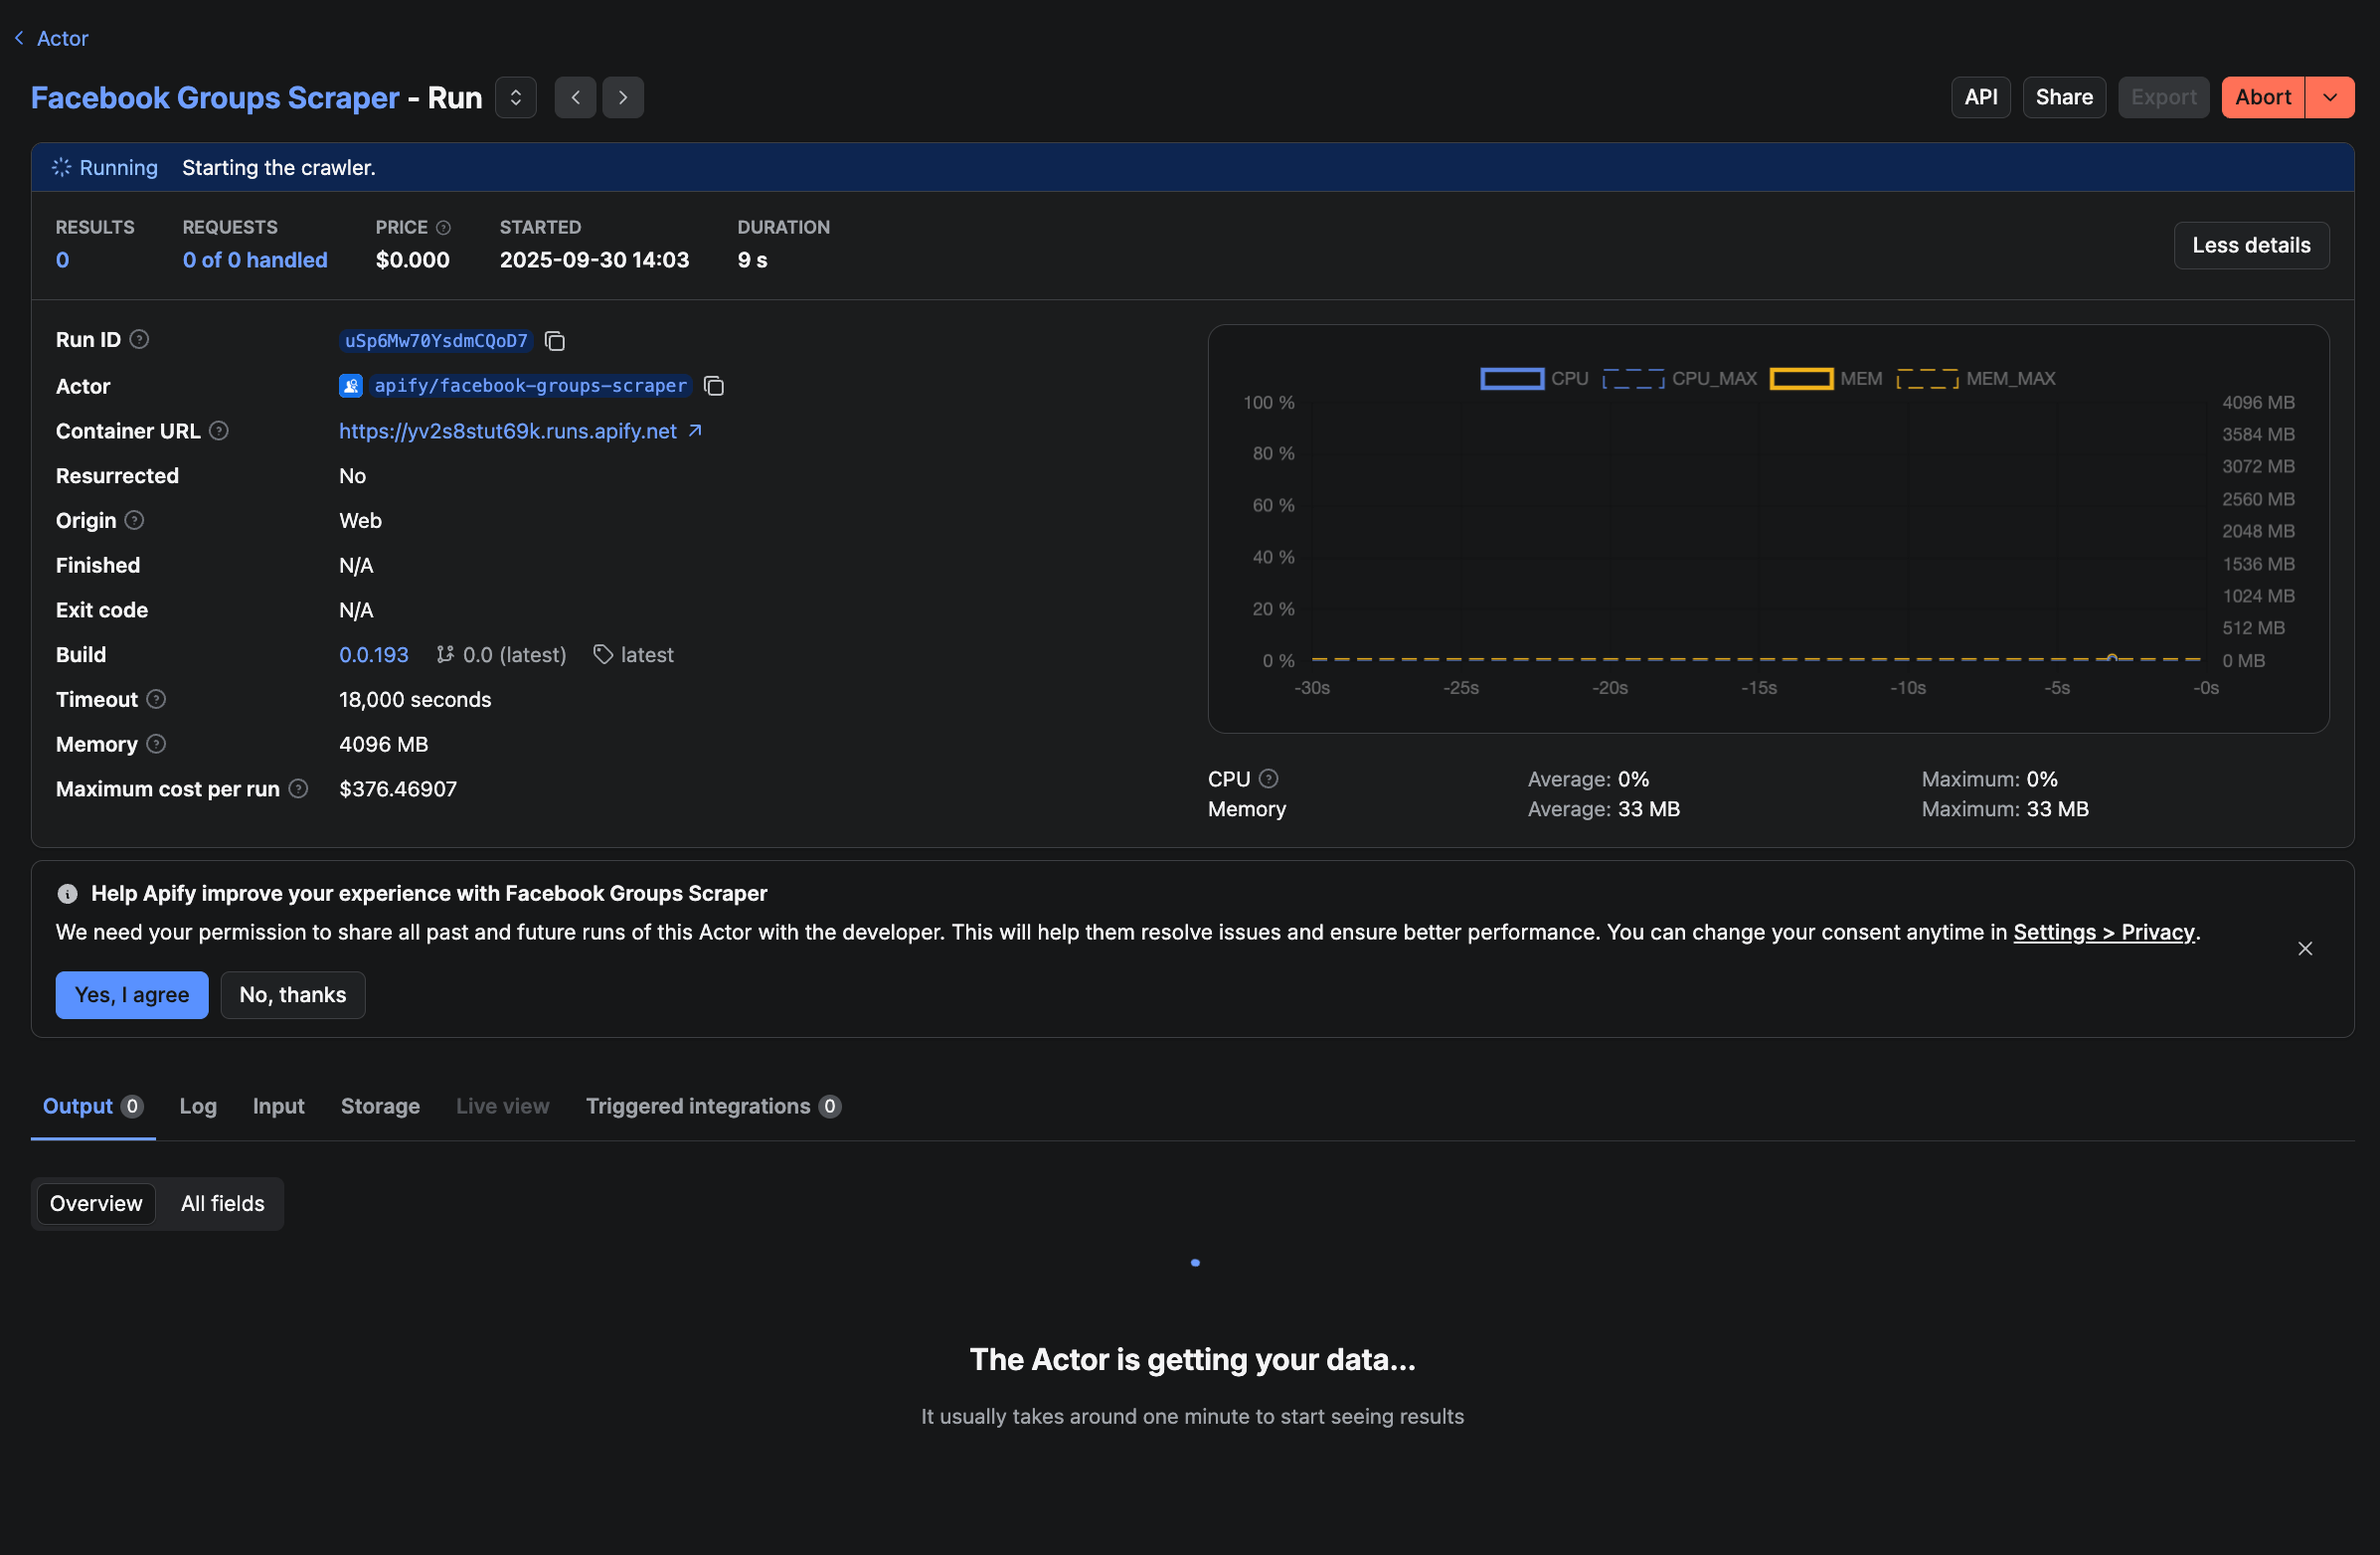Copy the Run ID to clipboard
Screen dimensions: 2380x1555
(555, 341)
